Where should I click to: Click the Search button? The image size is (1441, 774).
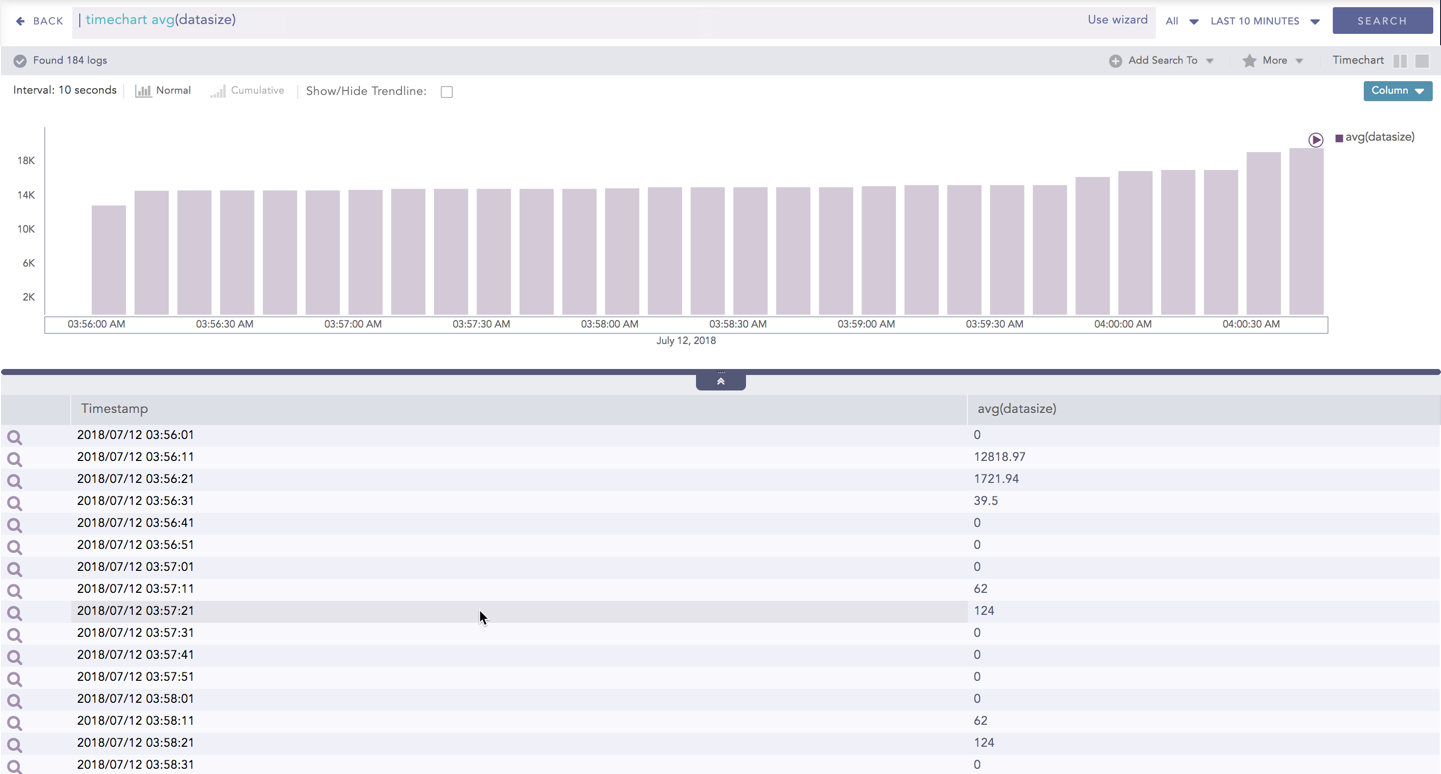coord(1382,21)
